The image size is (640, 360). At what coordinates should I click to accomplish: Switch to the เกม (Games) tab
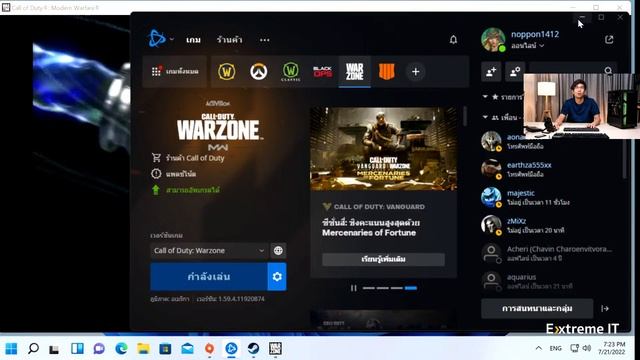193,40
